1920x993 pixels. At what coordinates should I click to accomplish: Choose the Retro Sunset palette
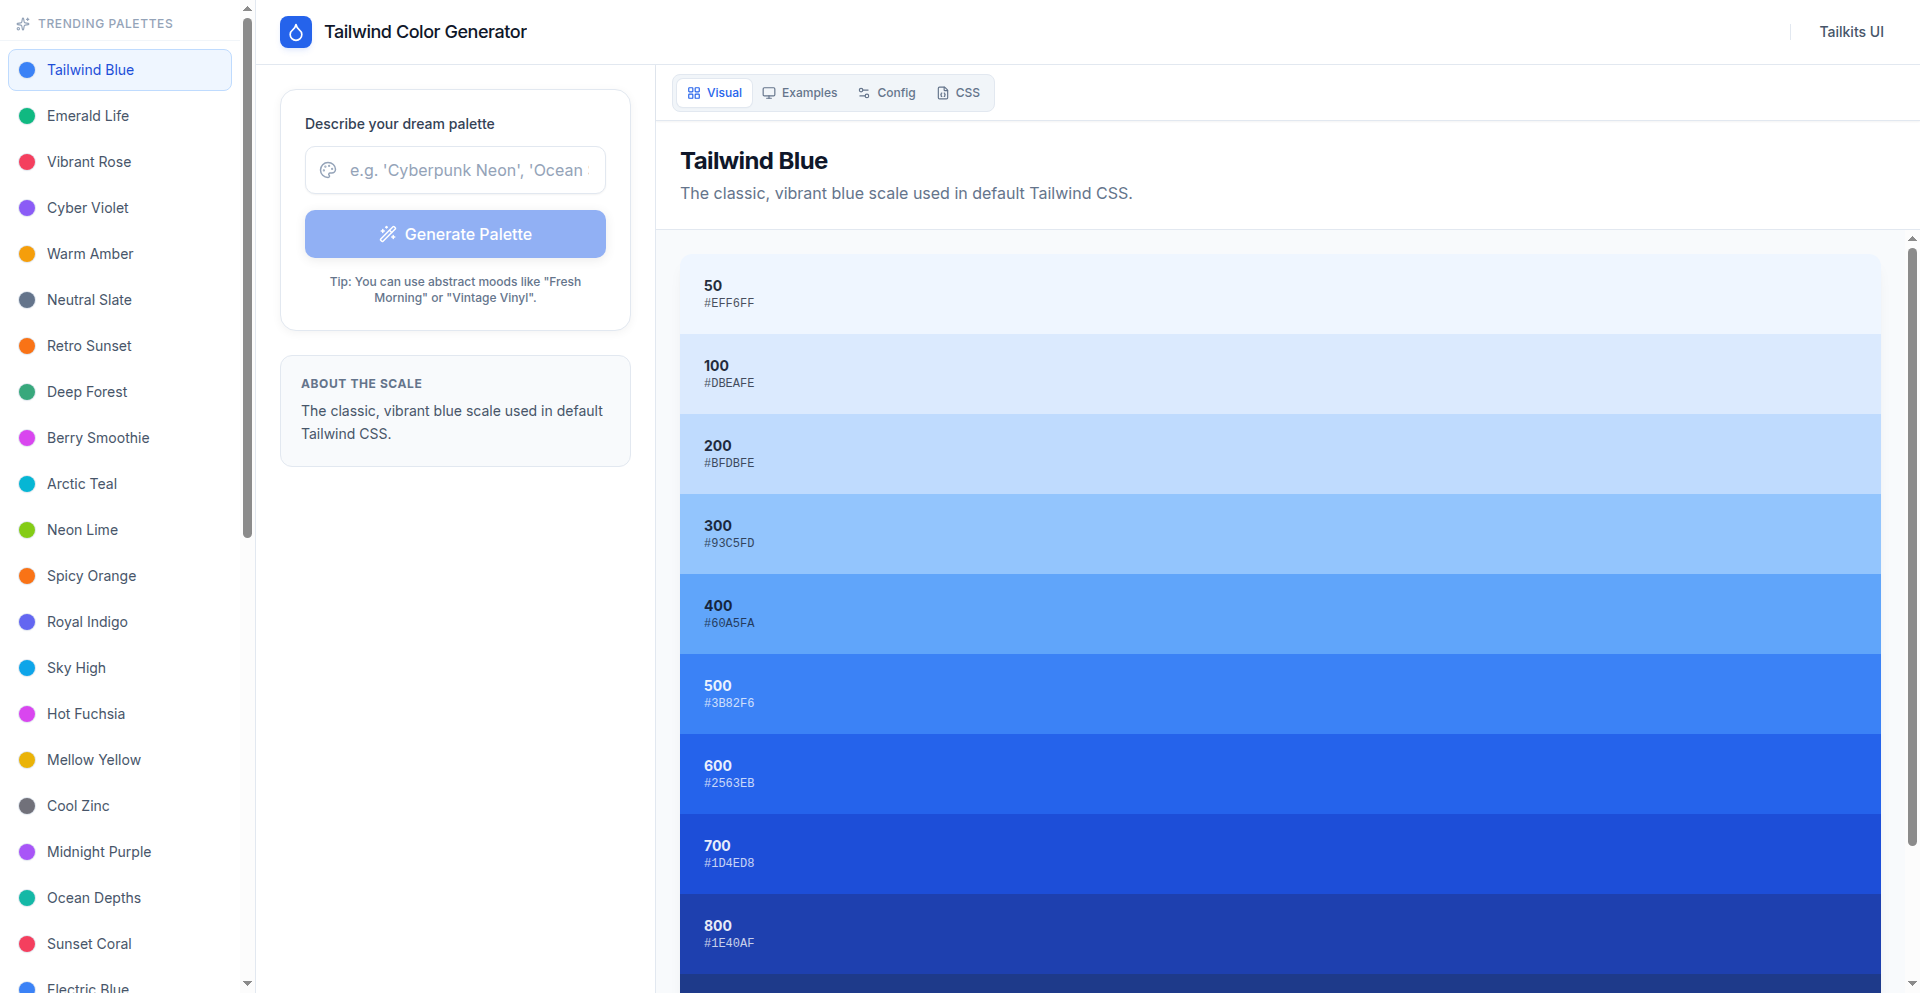pos(89,346)
